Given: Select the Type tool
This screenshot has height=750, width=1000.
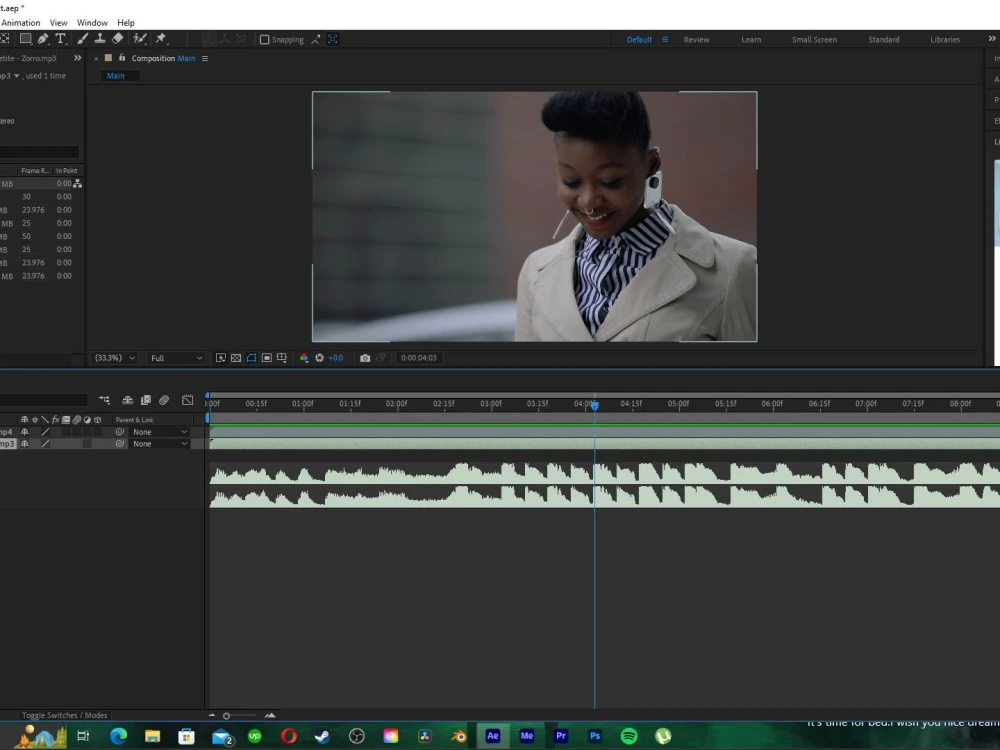Looking at the screenshot, I should coord(61,39).
